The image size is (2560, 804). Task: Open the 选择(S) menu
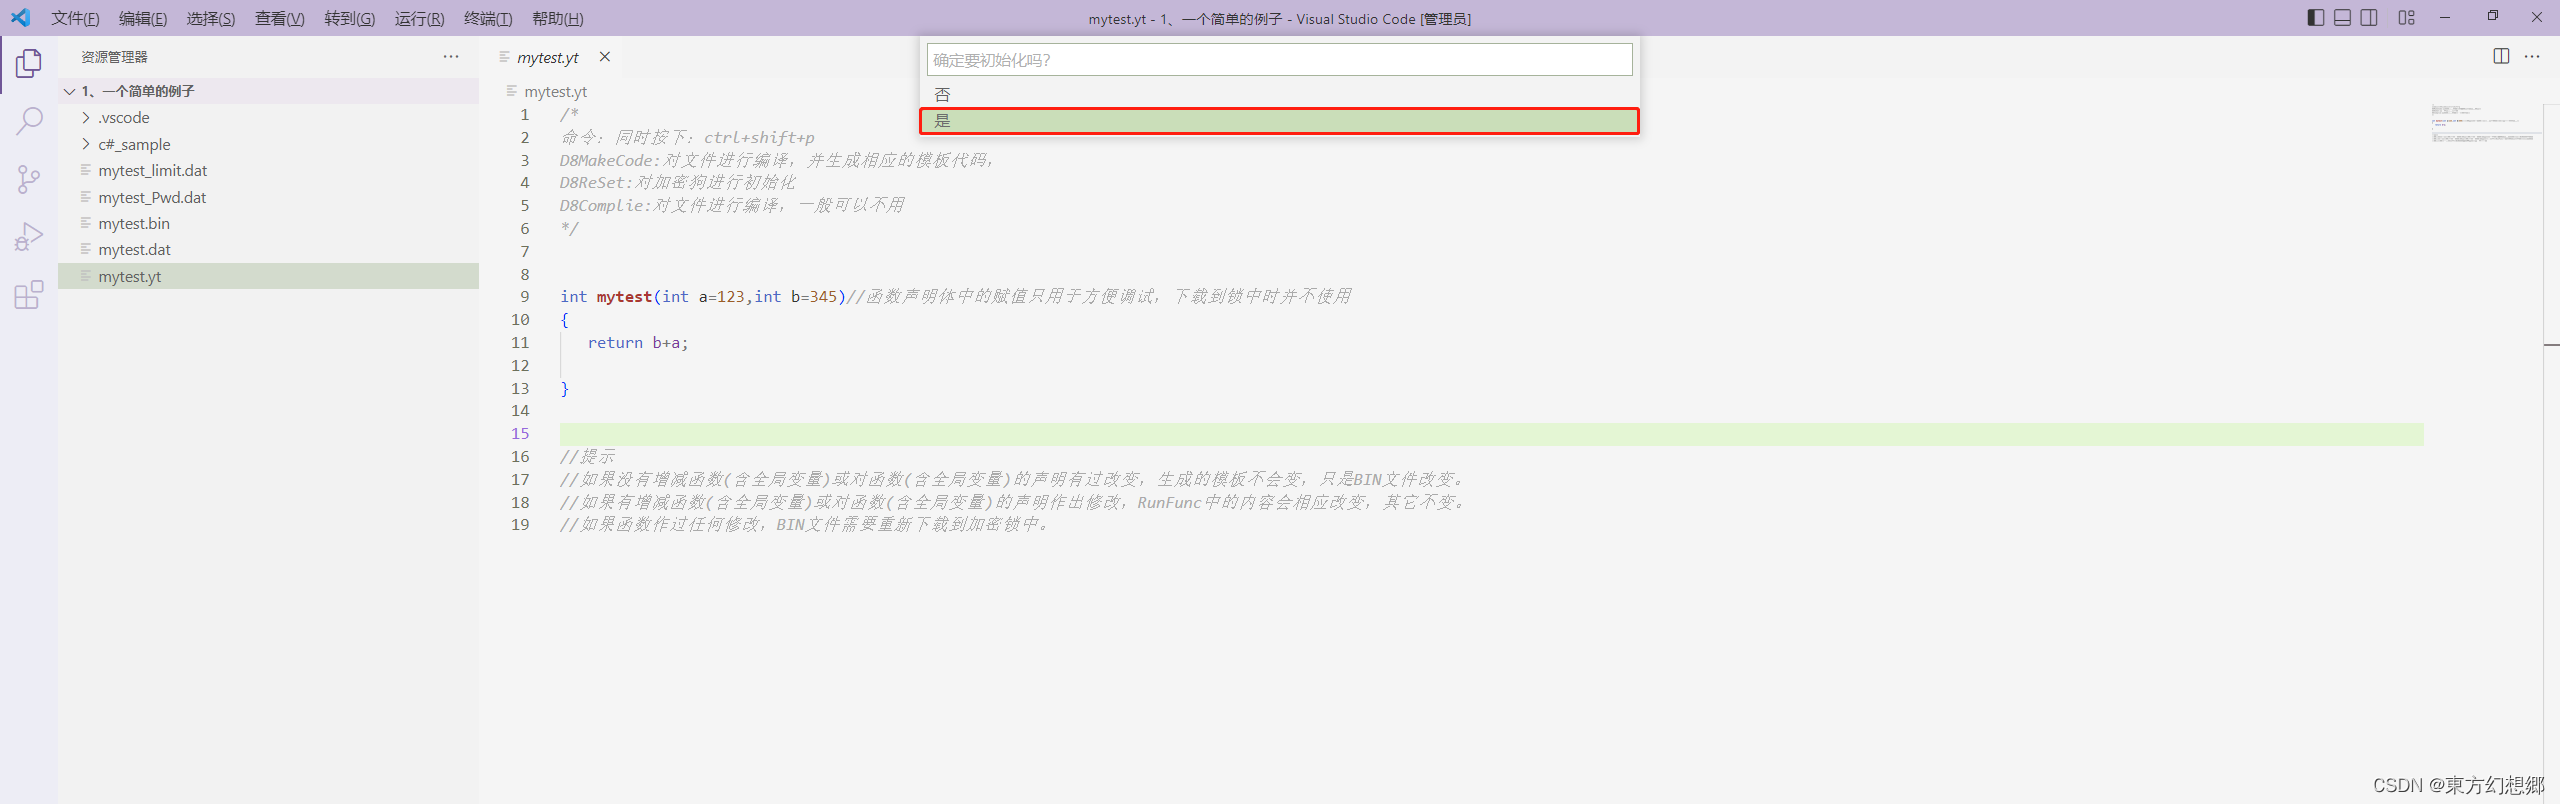(211, 18)
